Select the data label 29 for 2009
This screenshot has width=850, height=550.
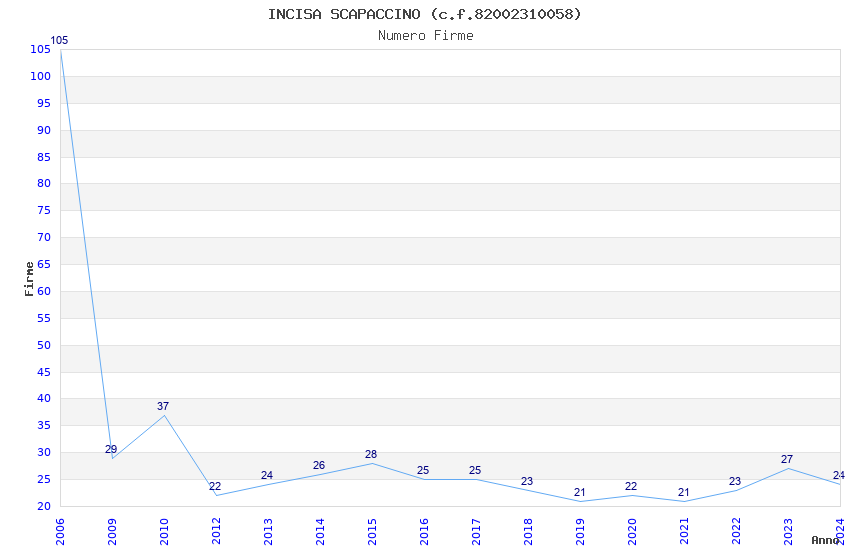(111, 449)
